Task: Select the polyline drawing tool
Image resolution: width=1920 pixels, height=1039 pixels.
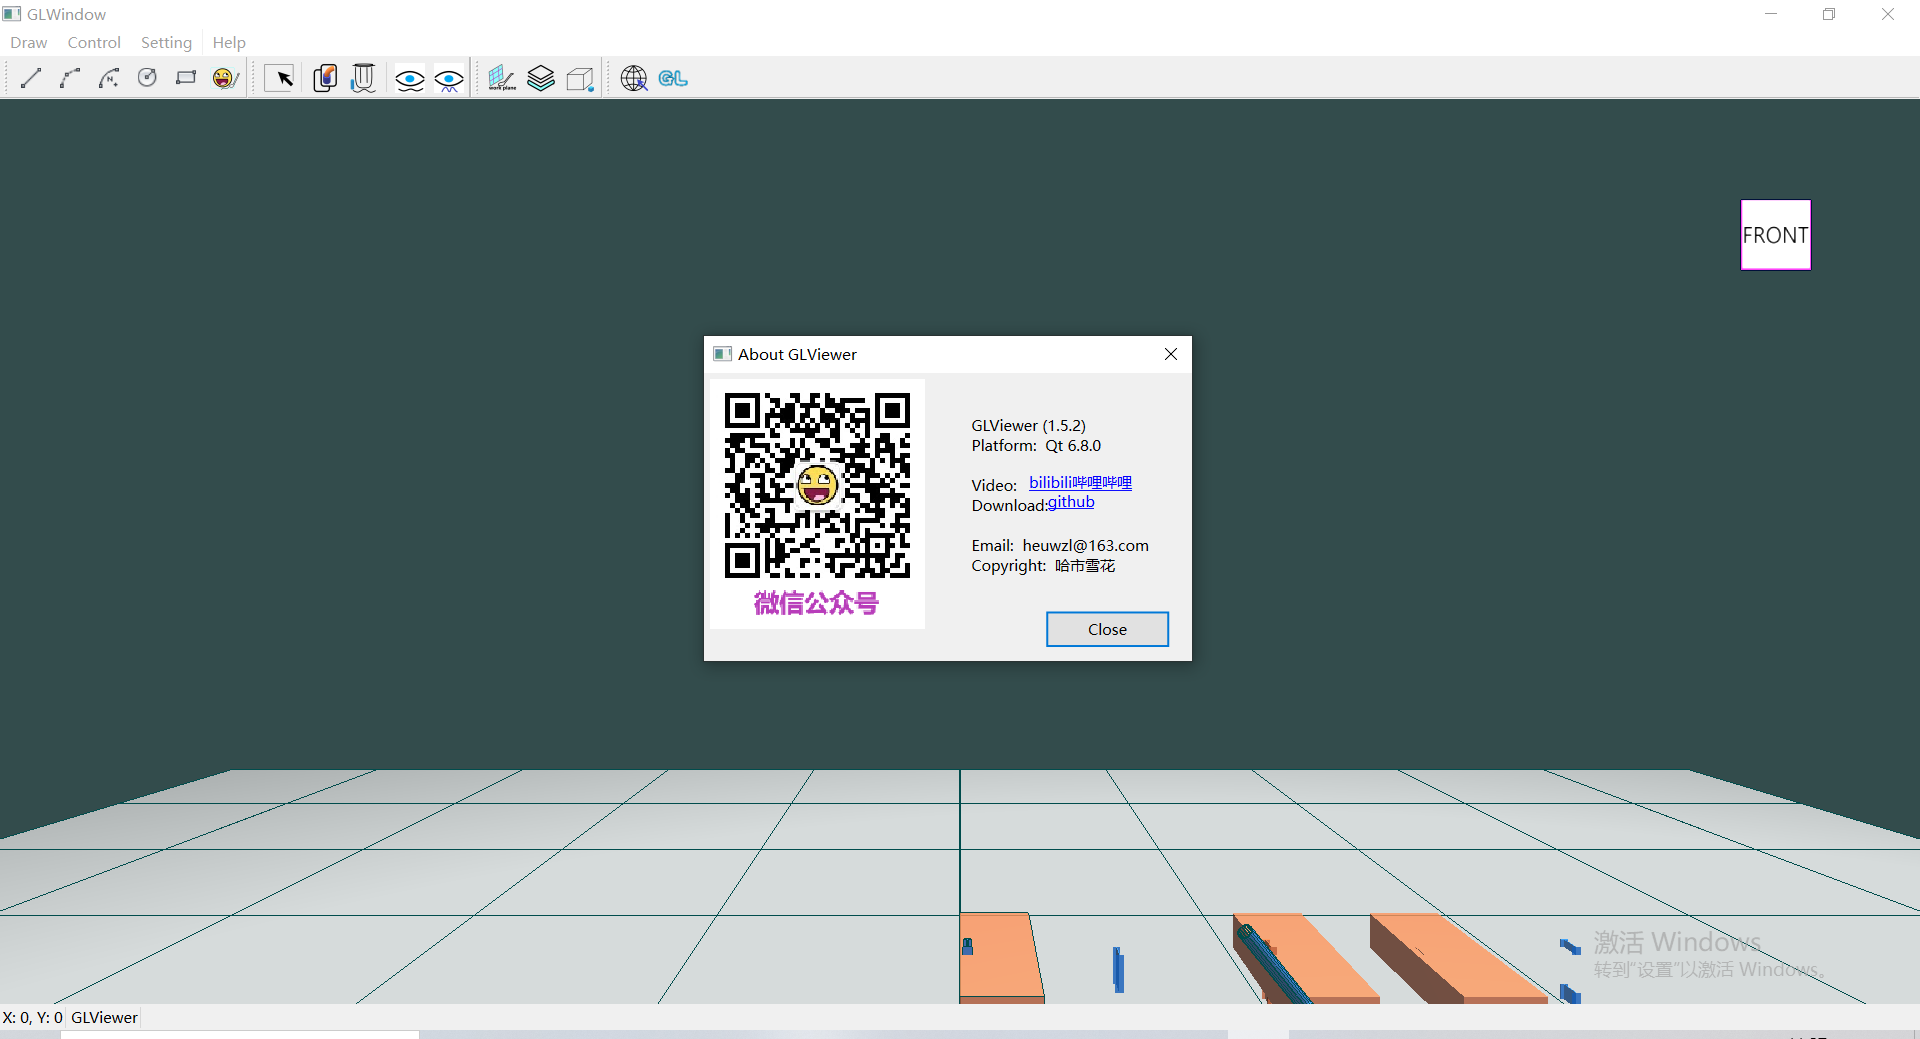Action: 70,78
